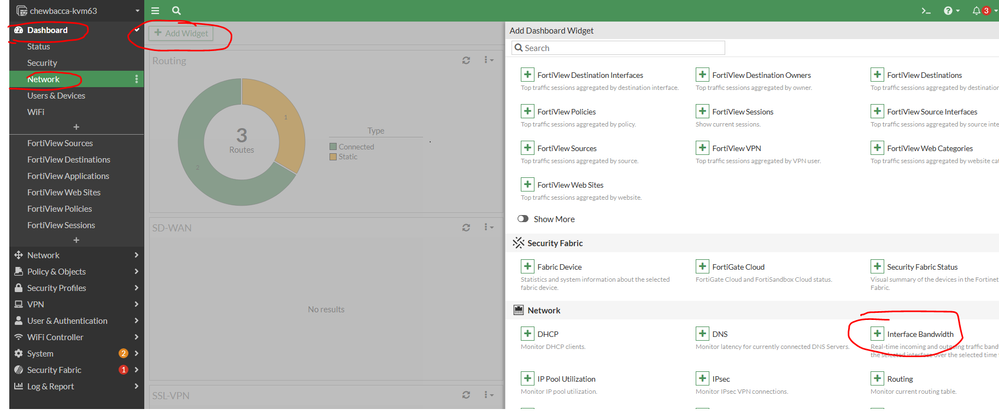999x412 pixels.
Task: Open FortiView Web Sites monitor in sidebar
Action: 64,192
